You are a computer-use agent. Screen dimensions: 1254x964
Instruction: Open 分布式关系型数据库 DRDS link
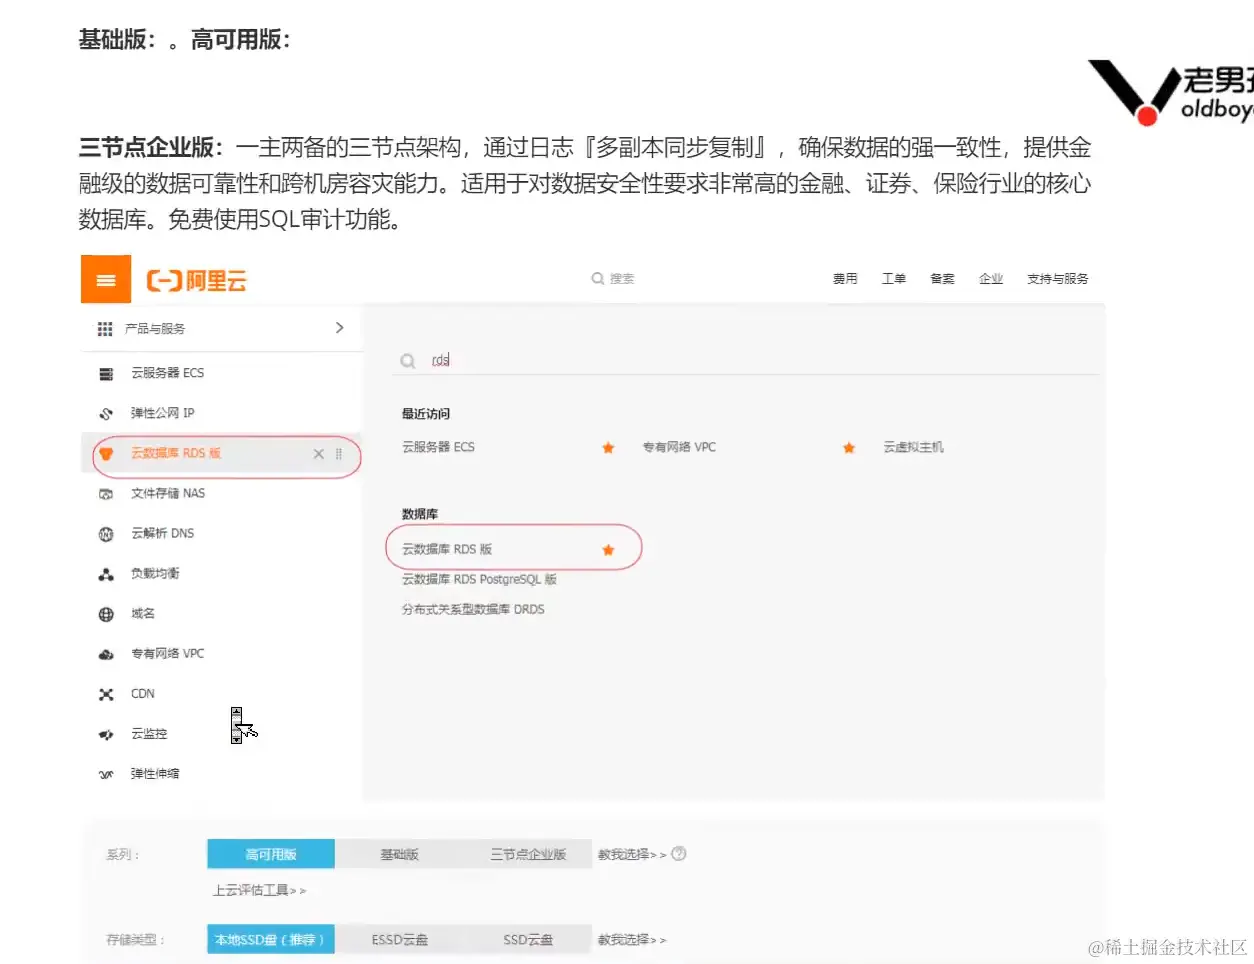pos(473,609)
